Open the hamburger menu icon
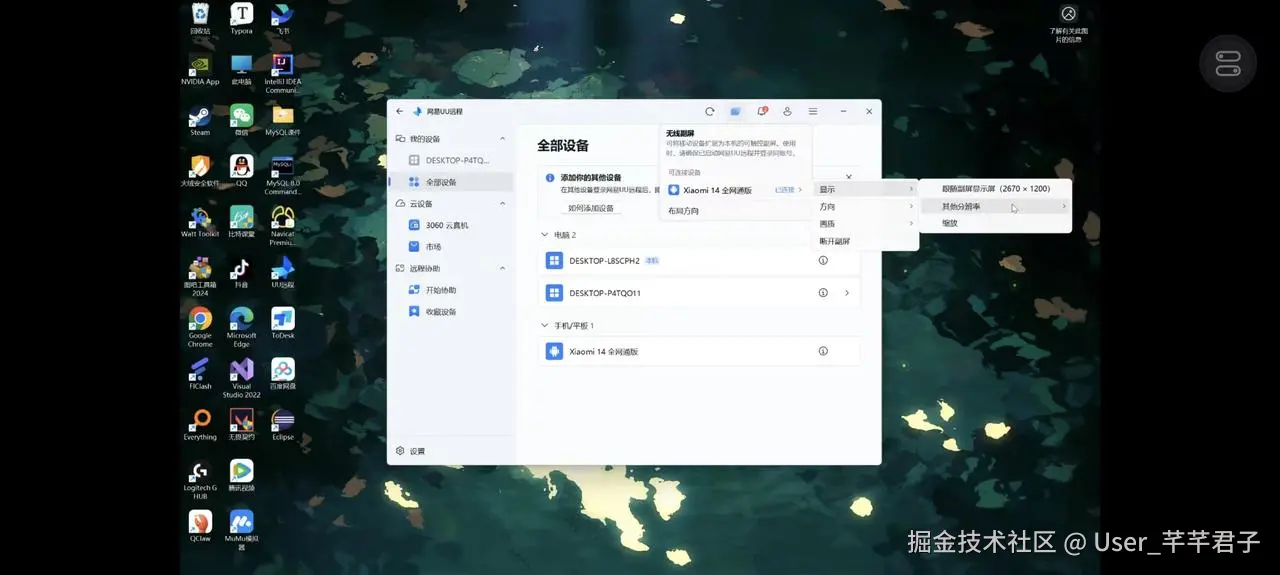The image size is (1280, 575). coord(814,112)
